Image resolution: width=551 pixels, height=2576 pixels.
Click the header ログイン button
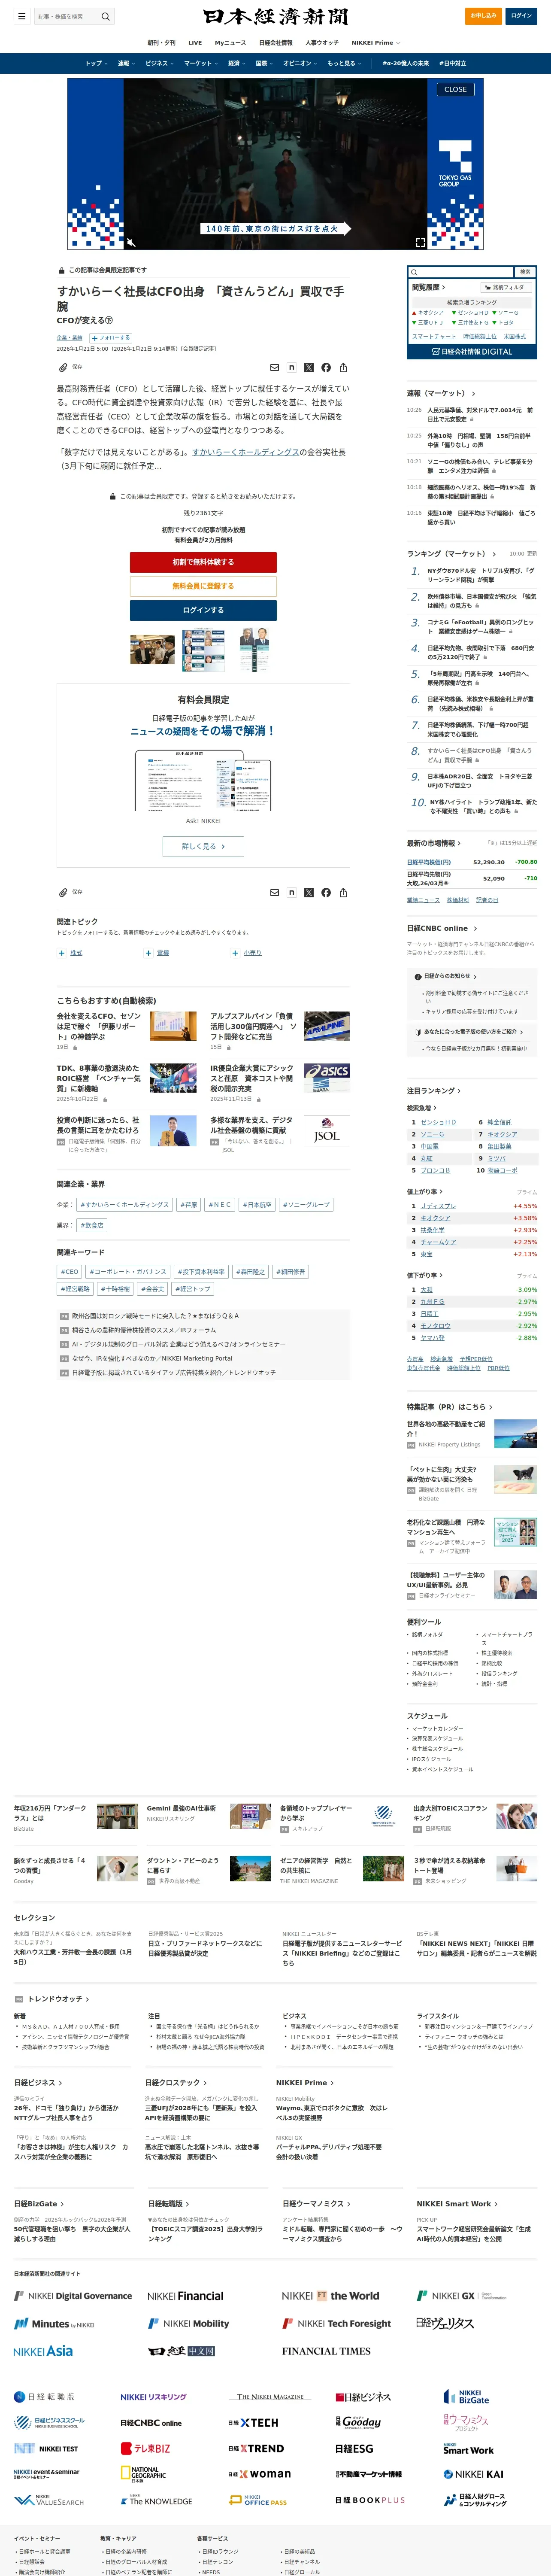tap(521, 16)
